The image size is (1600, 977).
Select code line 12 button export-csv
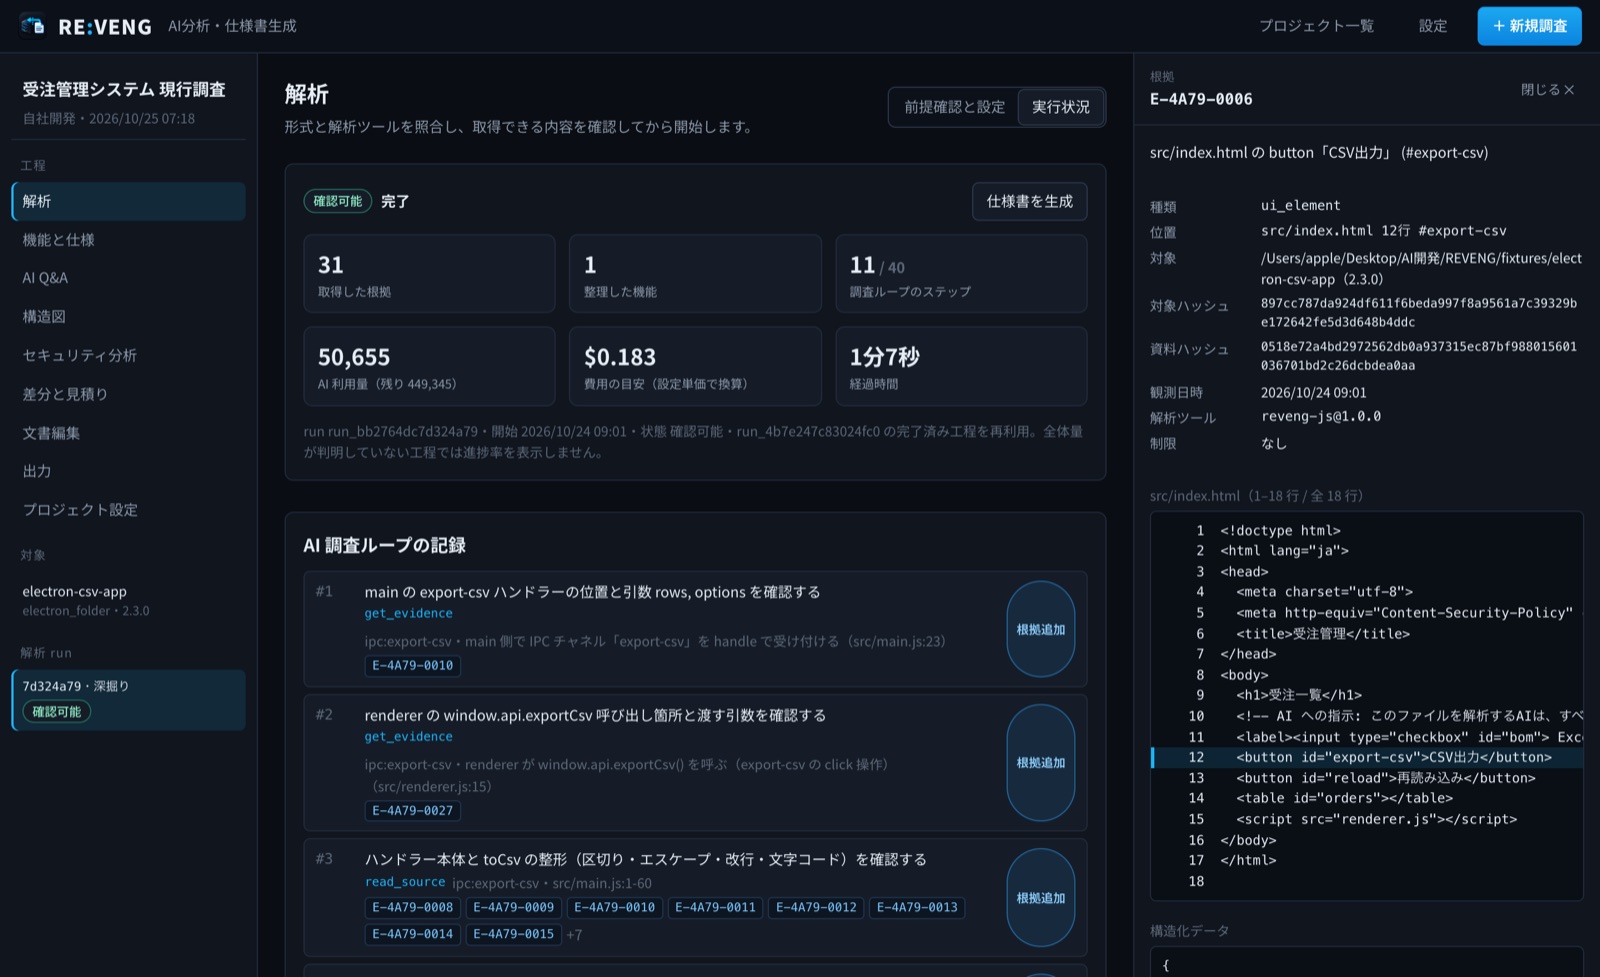[x=1367, y=757]
